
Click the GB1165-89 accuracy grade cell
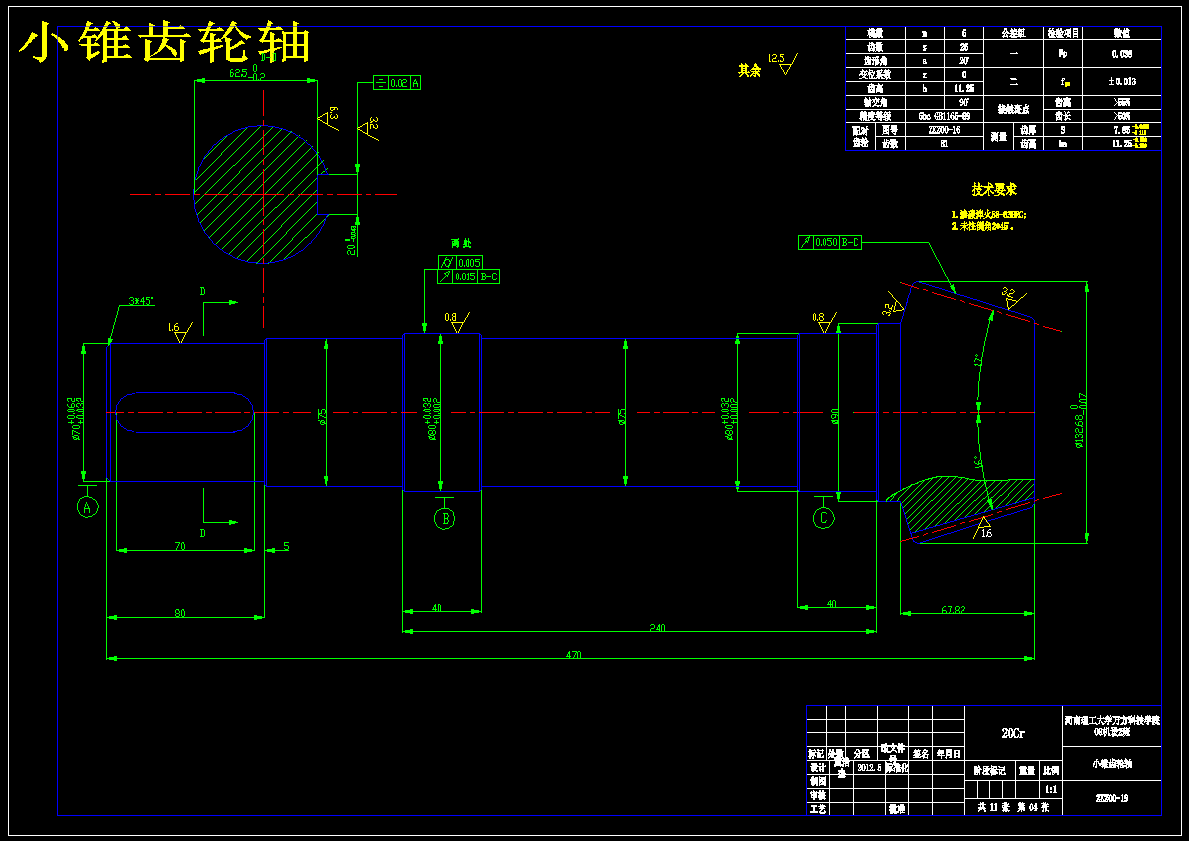944,116
